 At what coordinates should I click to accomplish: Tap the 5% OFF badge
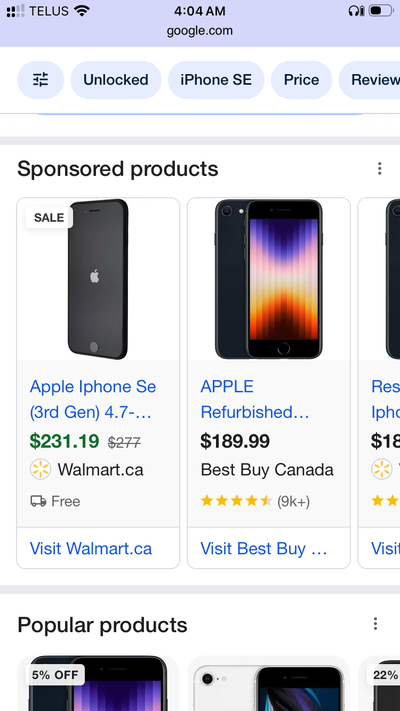point(55,675)
